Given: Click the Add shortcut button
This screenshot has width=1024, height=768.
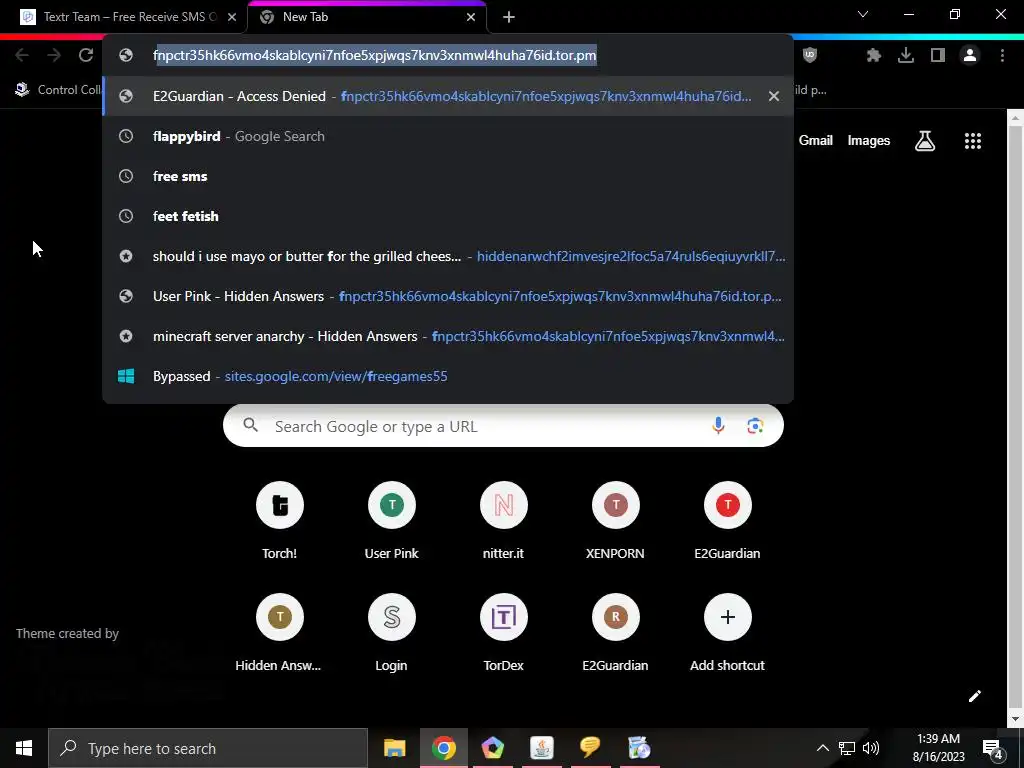Looking at the screenshot, I should click(727, 632).
